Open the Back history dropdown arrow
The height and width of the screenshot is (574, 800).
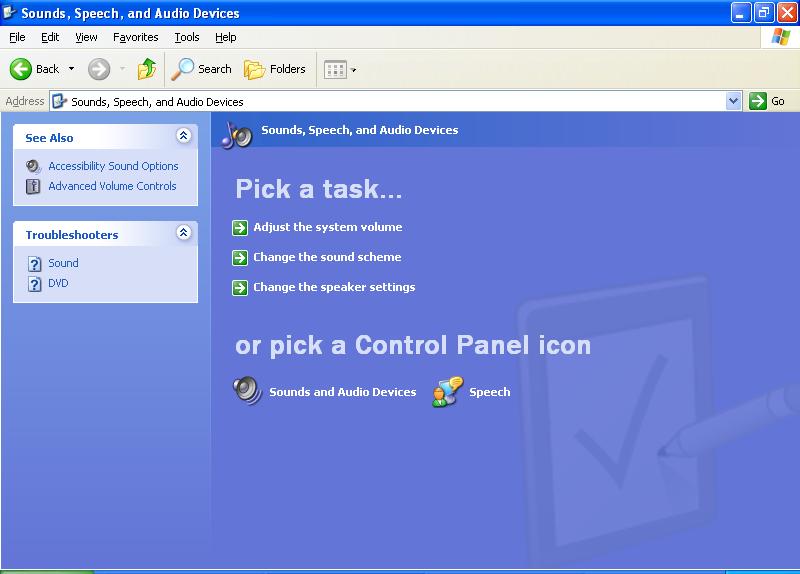coord(71,69)
